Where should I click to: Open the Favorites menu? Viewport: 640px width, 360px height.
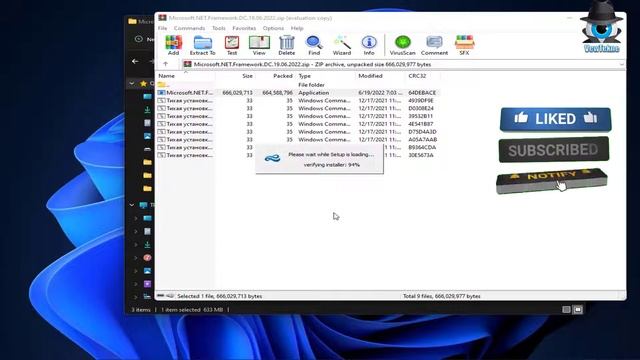(x=244, y=28)
